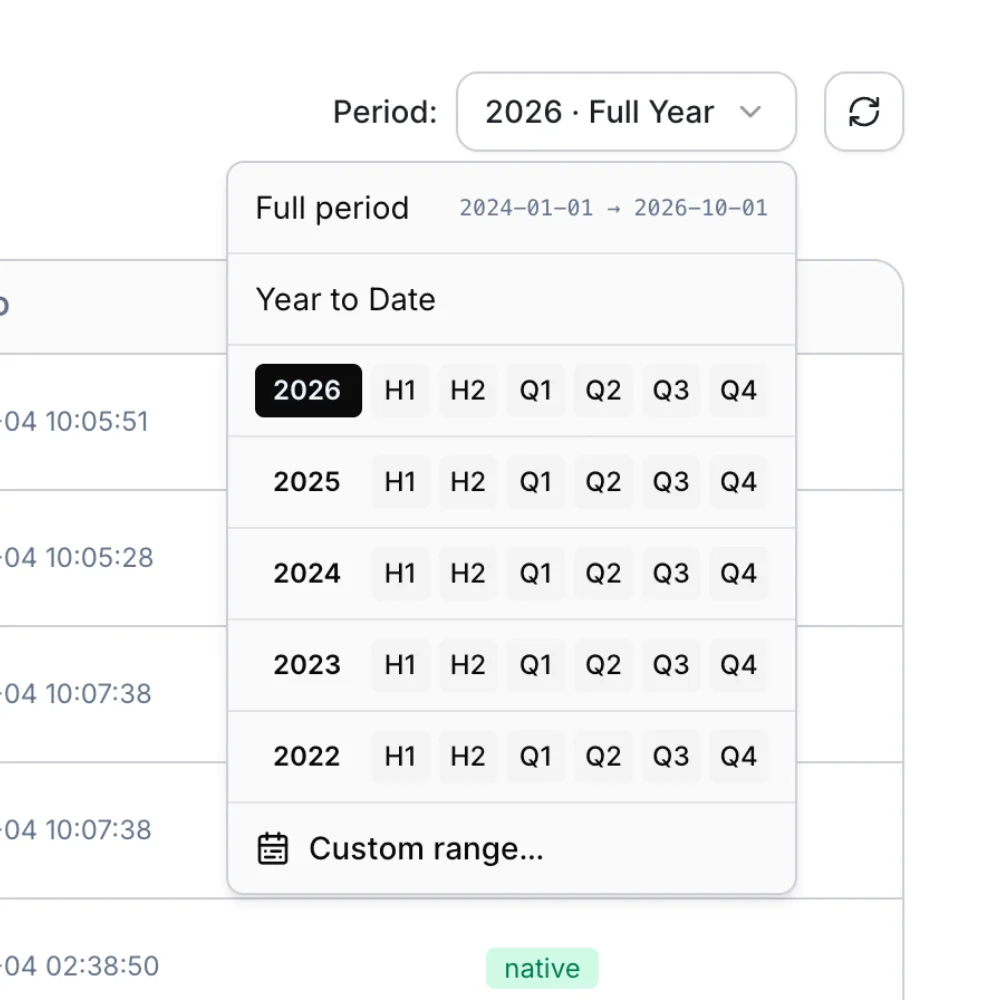Click H1 in the 2023 row
The width and height of the screenshot is (1000, 1000).
(401, 665)
